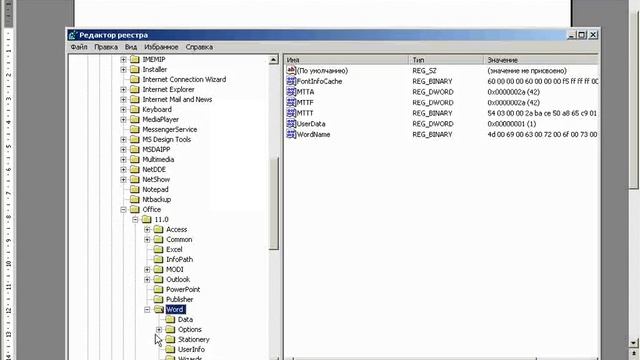Select the UserData value name
Screen dimensions: 640x360
click(x=311, y=124)
